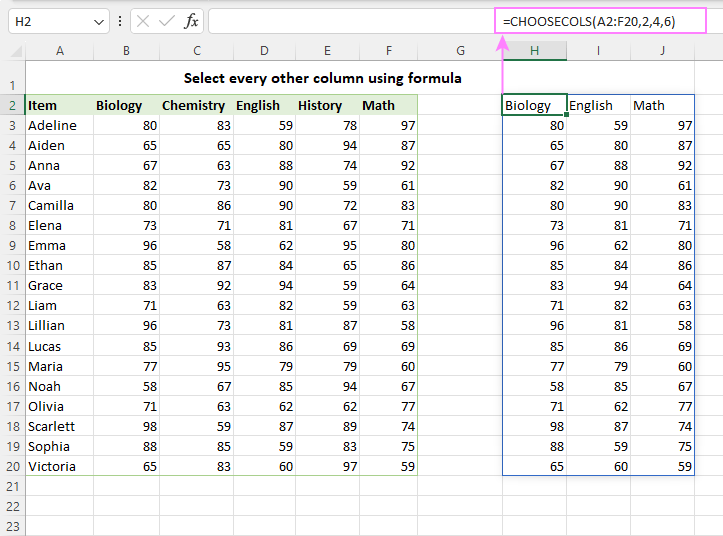Click the 'Math' header in column F
Image resolution: width=723 pixels, height=536 pixels.
pos(389,105)
